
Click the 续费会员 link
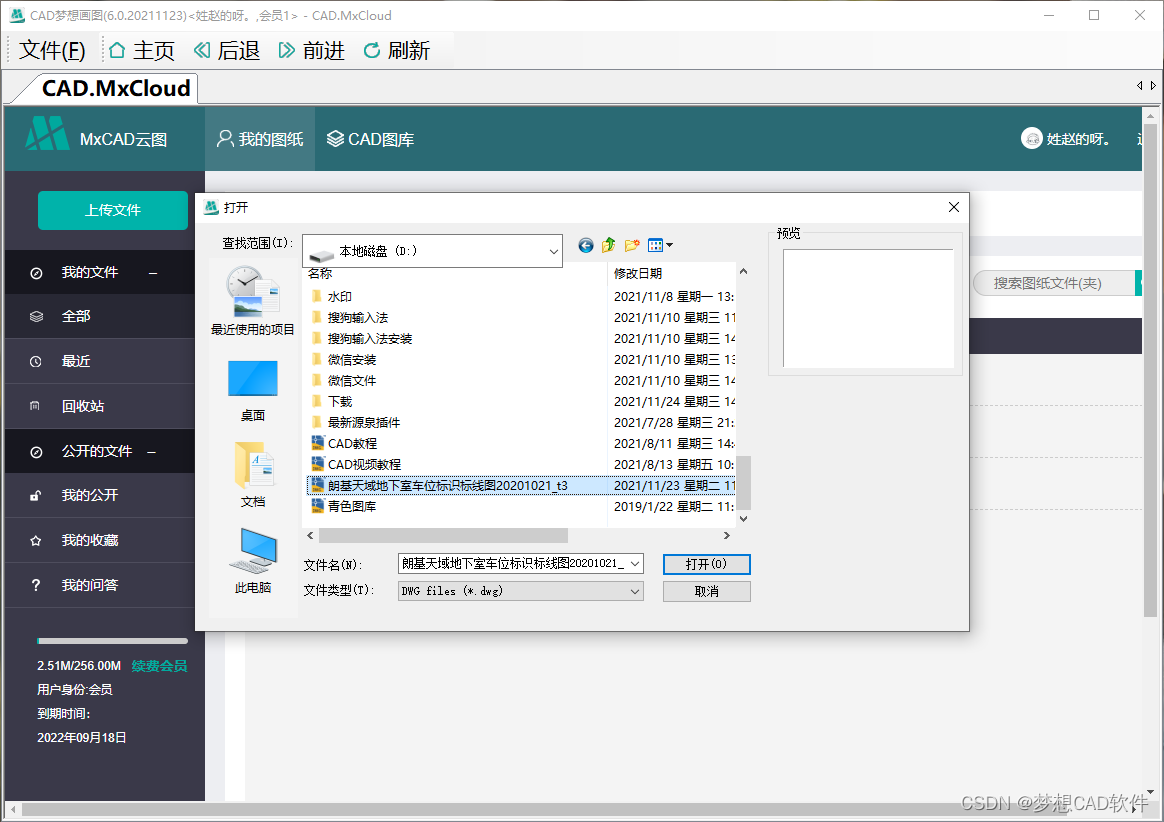click(x=159, y=666)
